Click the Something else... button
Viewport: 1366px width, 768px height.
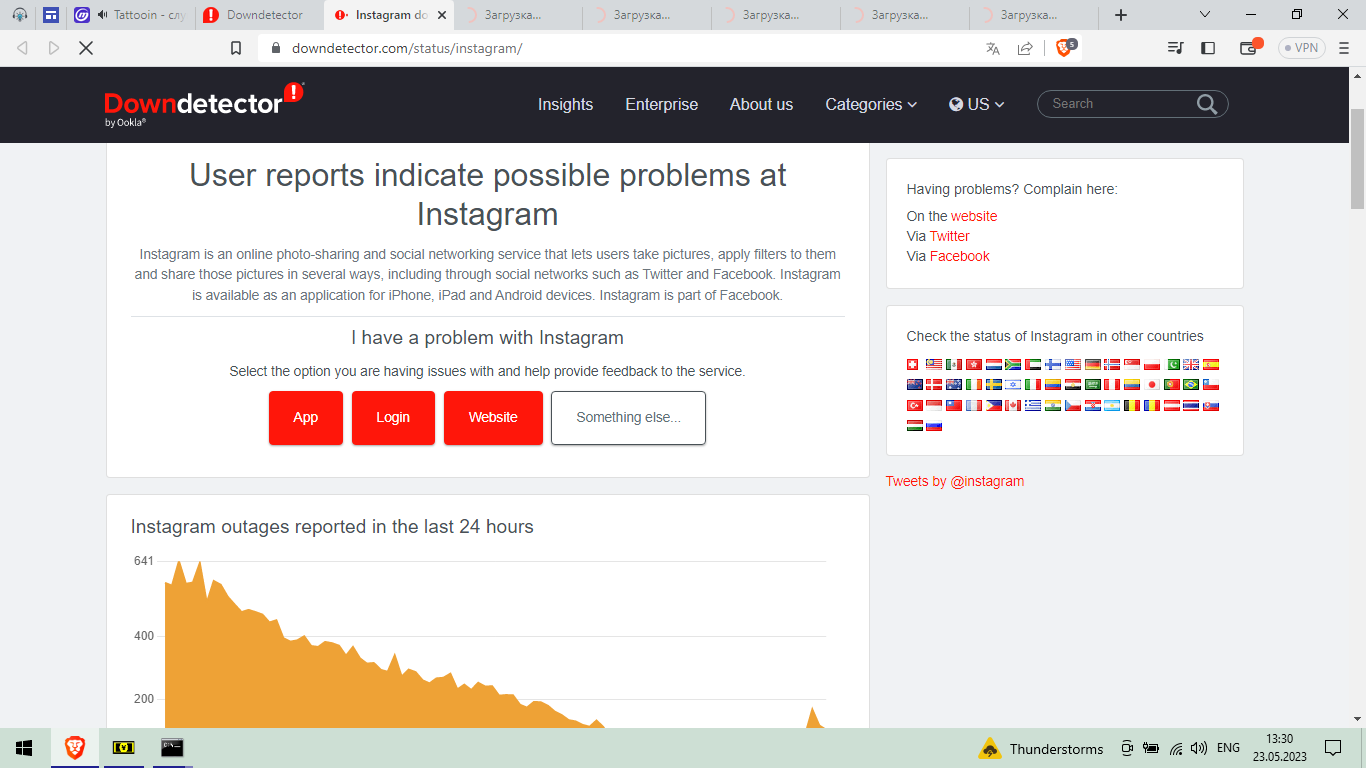[x=628, y=418]
